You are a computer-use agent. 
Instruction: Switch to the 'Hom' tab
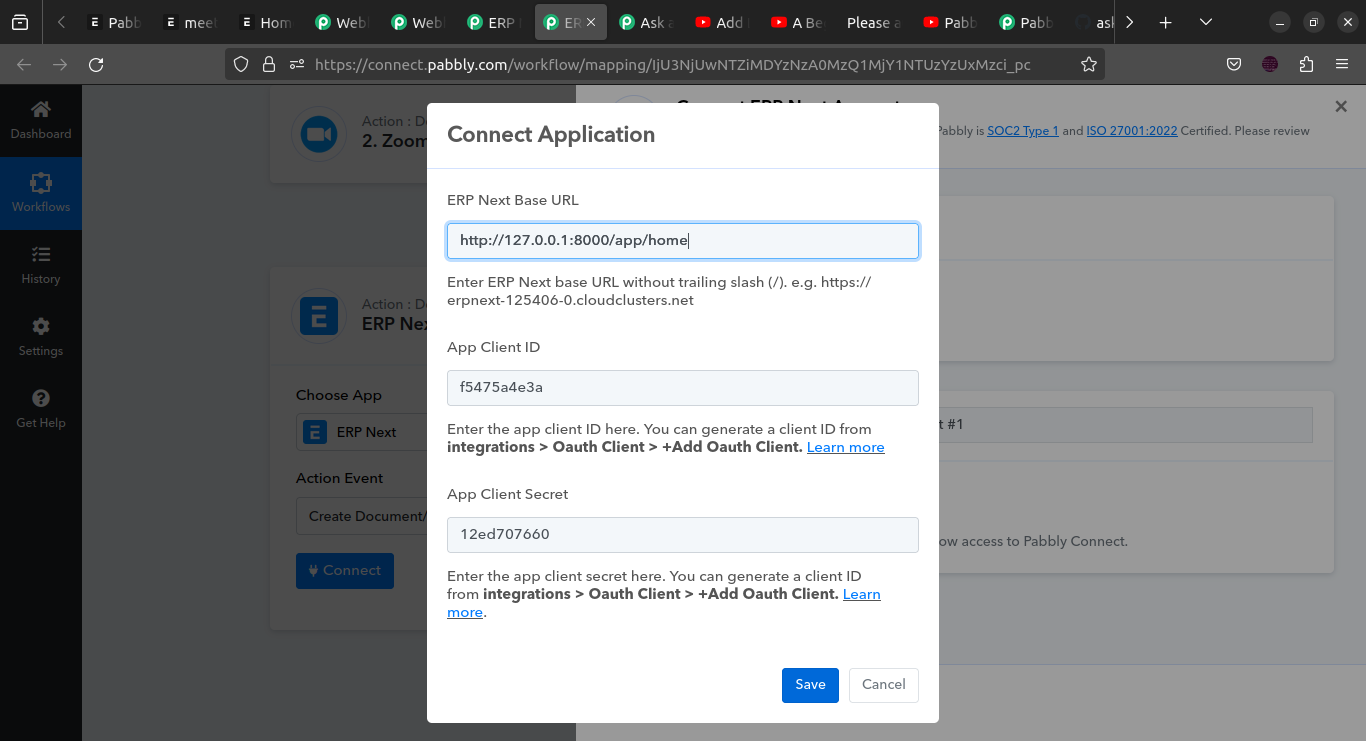(x=266, y=22)
